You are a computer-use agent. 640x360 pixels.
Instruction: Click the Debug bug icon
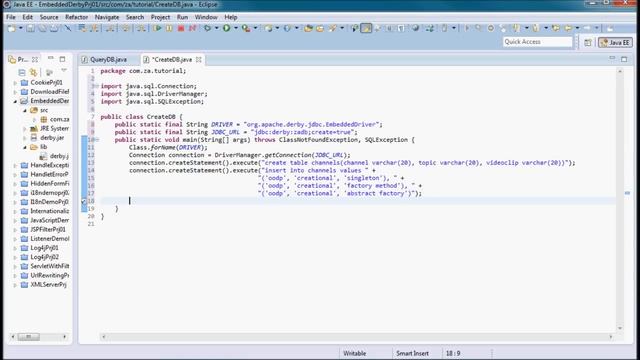point(208,28)
